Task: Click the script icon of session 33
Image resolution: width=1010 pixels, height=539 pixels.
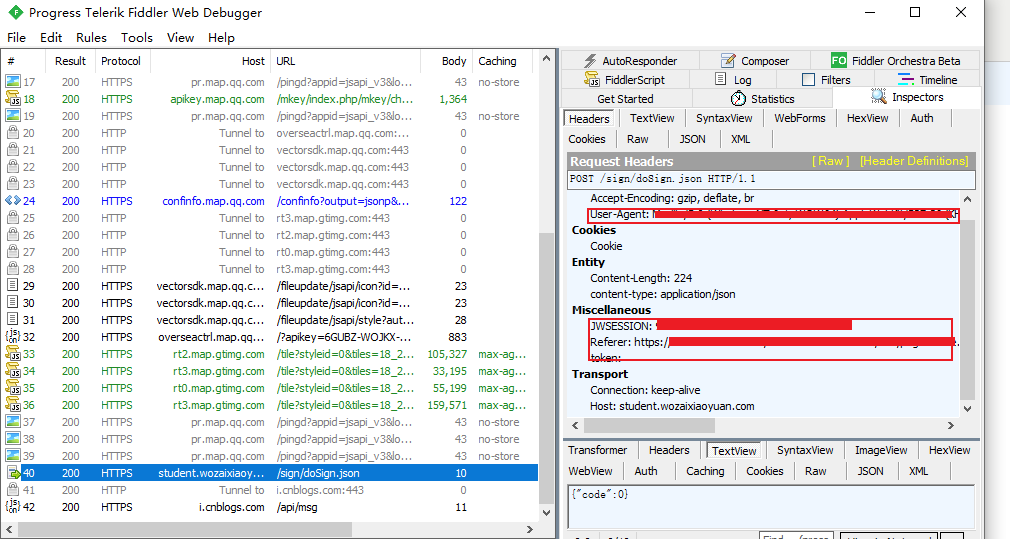Action: (x=13, y=354)
